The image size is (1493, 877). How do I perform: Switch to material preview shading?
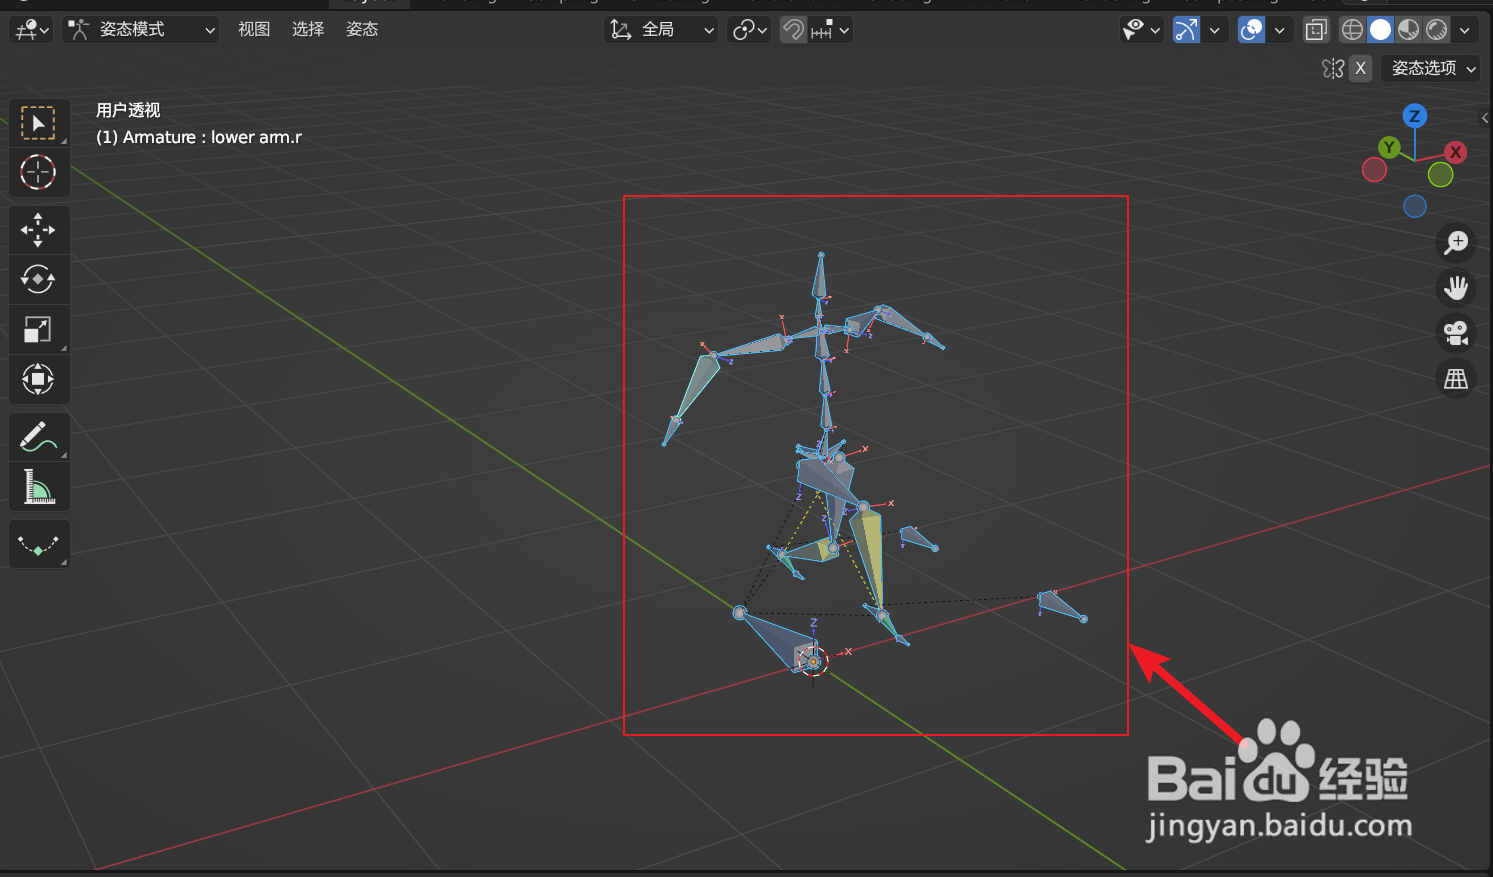1408,30
